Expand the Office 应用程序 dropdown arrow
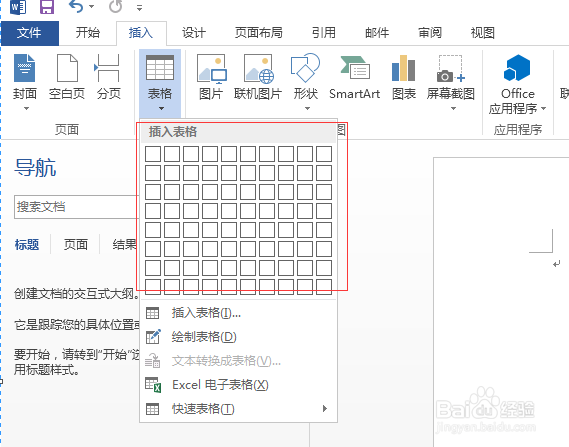This screenshot has width=569, height=447. click(544, 108)
